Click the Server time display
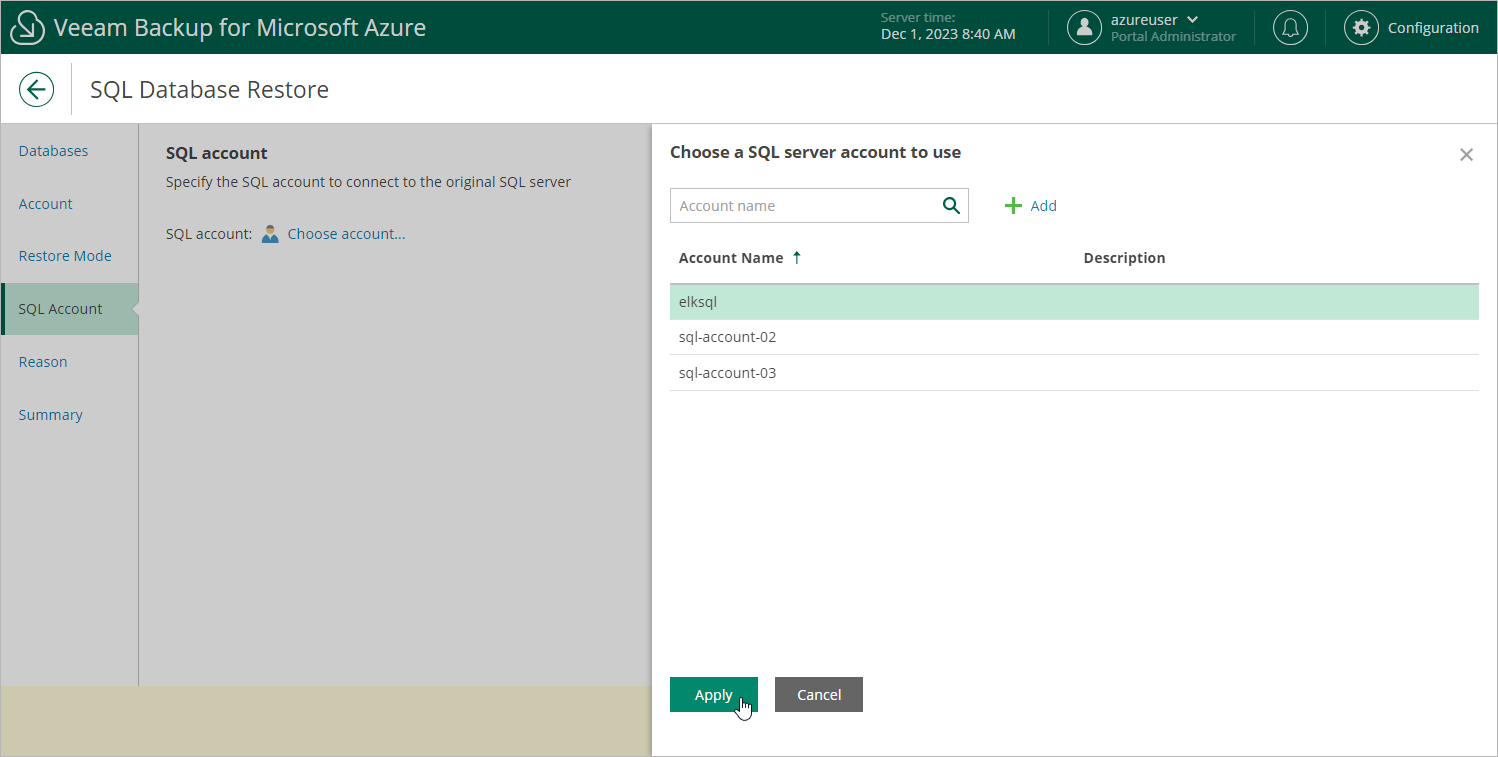 pyautogui.click(x=948, y=27)
